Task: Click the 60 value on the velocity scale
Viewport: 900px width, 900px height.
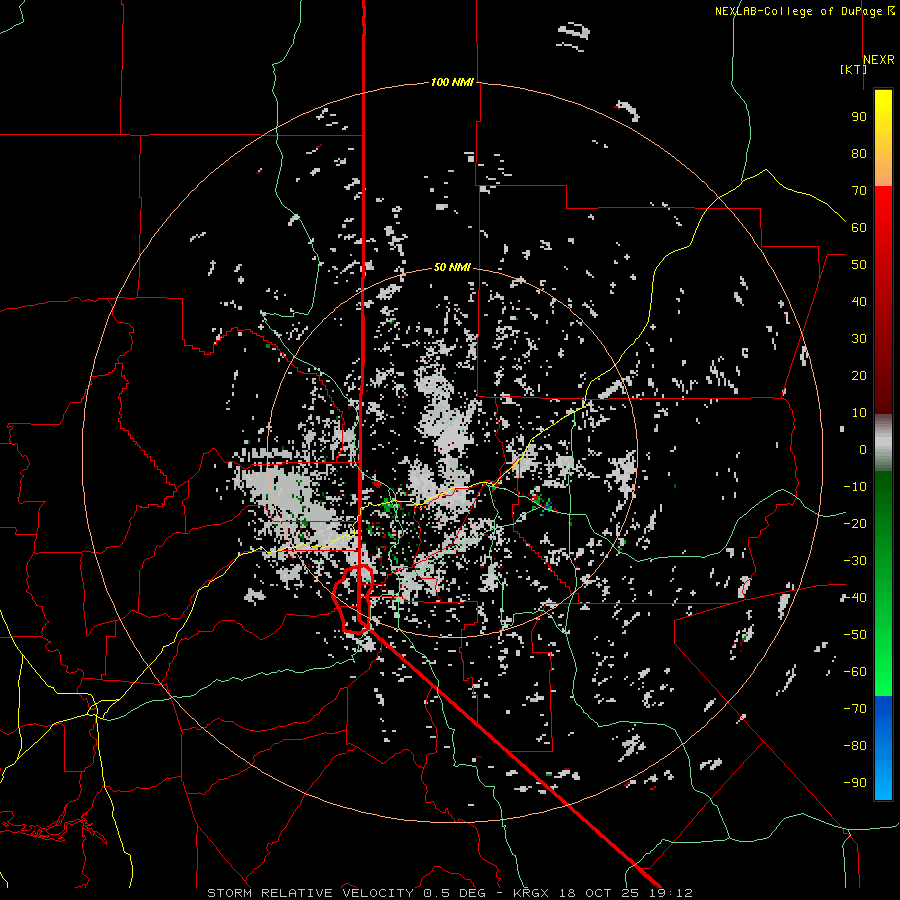Action: pos(859,228)
